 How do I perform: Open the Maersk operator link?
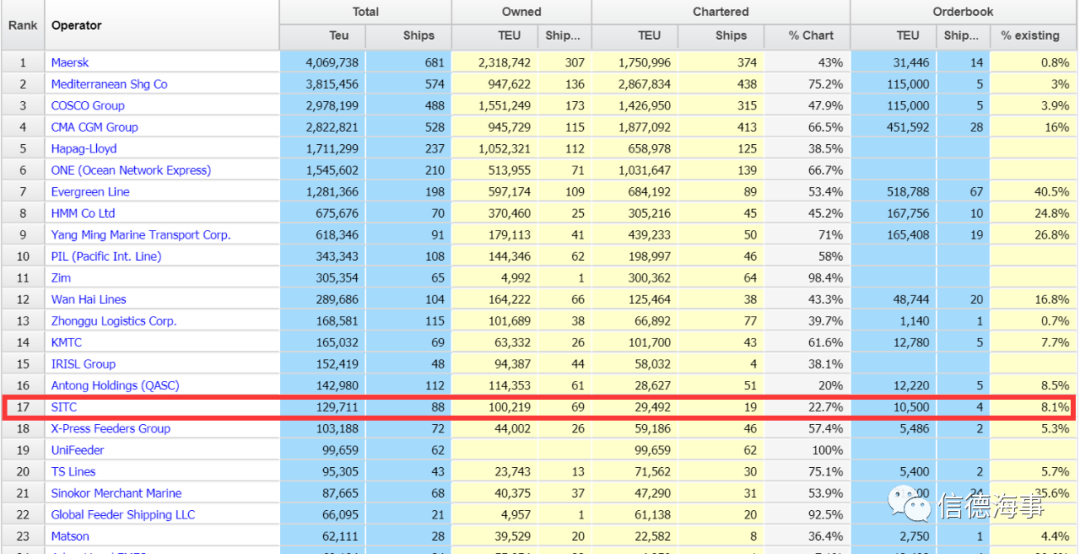tap(70, 63)
